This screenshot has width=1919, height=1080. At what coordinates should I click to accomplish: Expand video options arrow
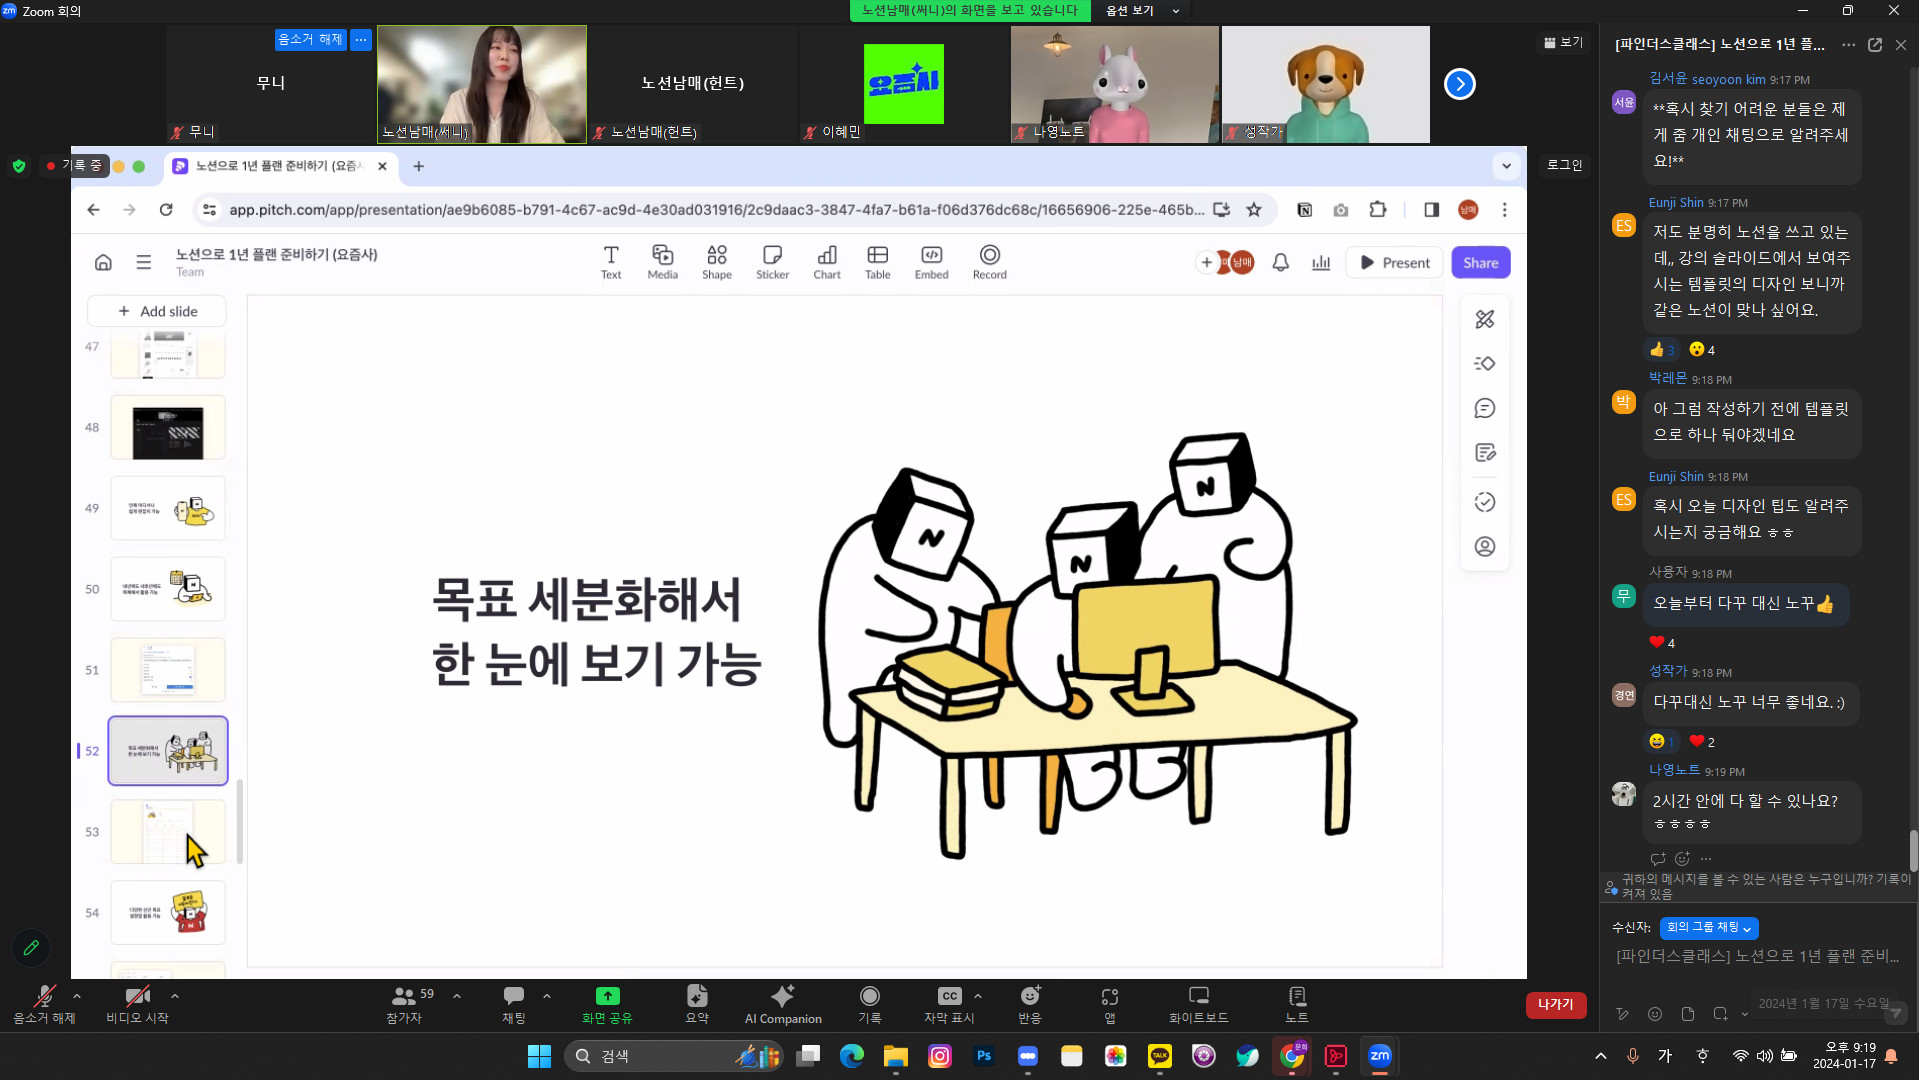(175, 996)
